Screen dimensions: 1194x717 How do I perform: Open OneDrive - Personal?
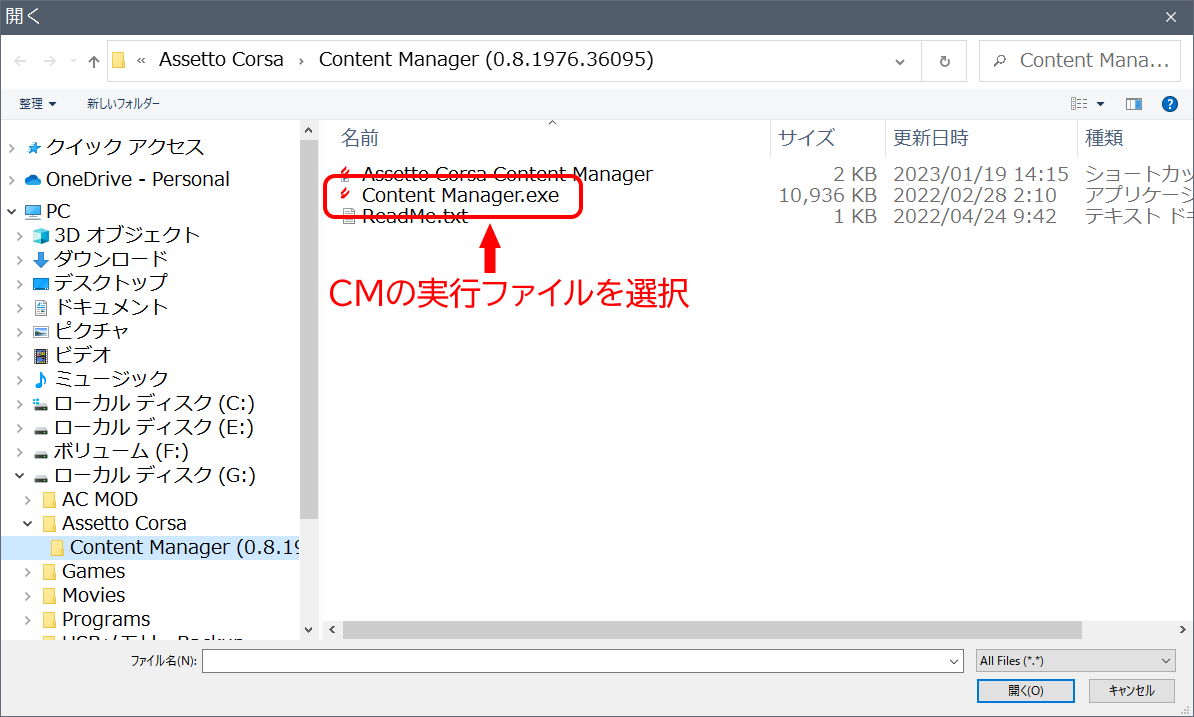click(x=138, y=179)
